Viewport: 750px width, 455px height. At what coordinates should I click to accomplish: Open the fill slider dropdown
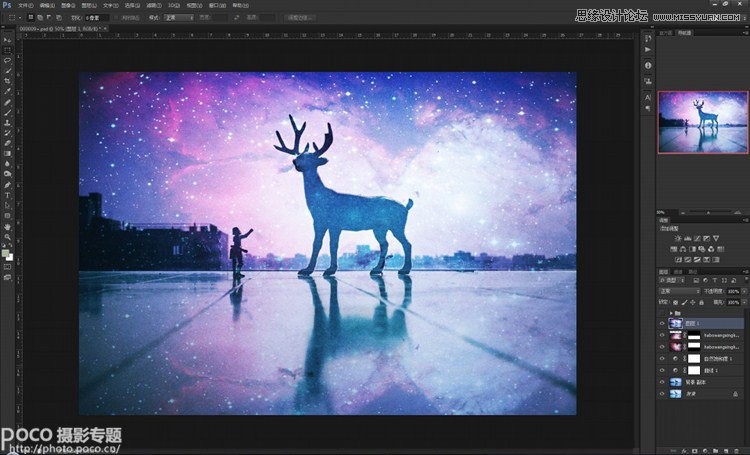coord(743,302)
